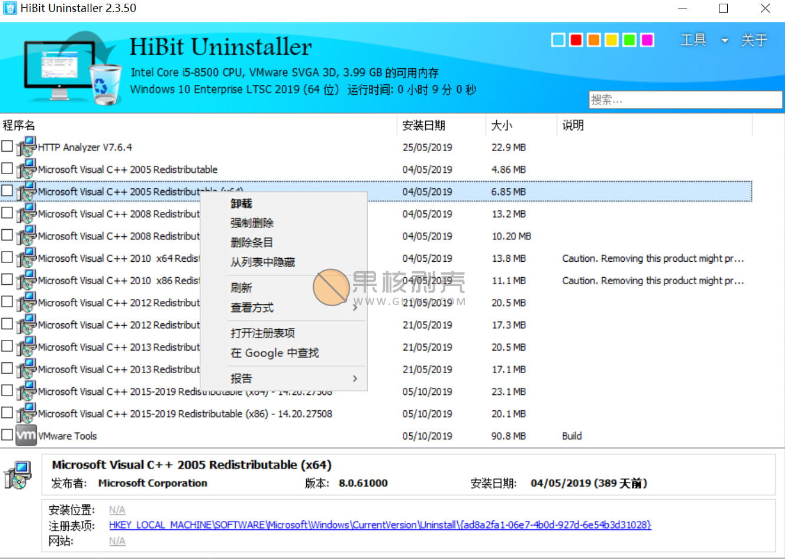785x559 pixels.
Task: Click the VMware Tools program icon
Action: [x=26, y=436]
